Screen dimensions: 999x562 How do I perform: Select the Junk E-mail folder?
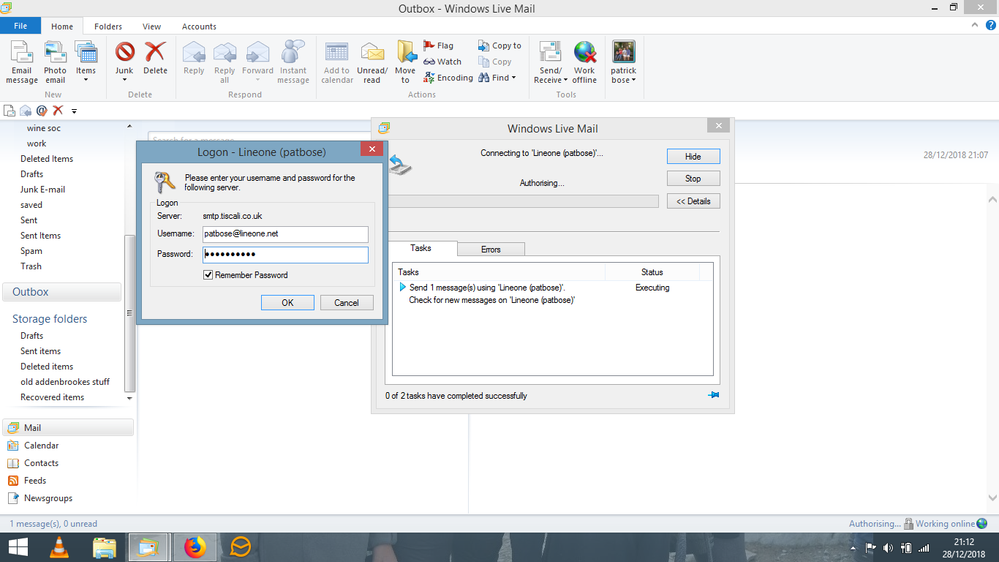click(43, 189)
